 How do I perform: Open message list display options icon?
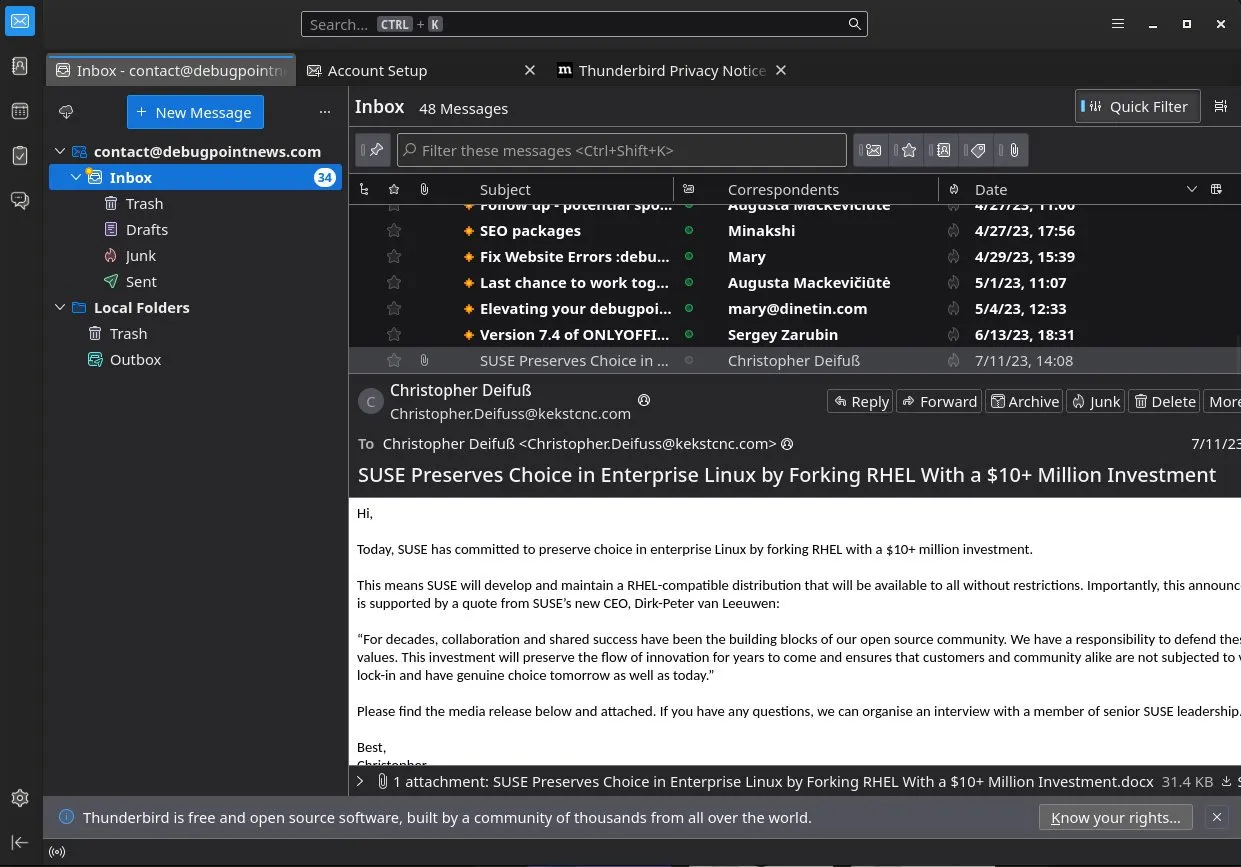[1221, 107]
